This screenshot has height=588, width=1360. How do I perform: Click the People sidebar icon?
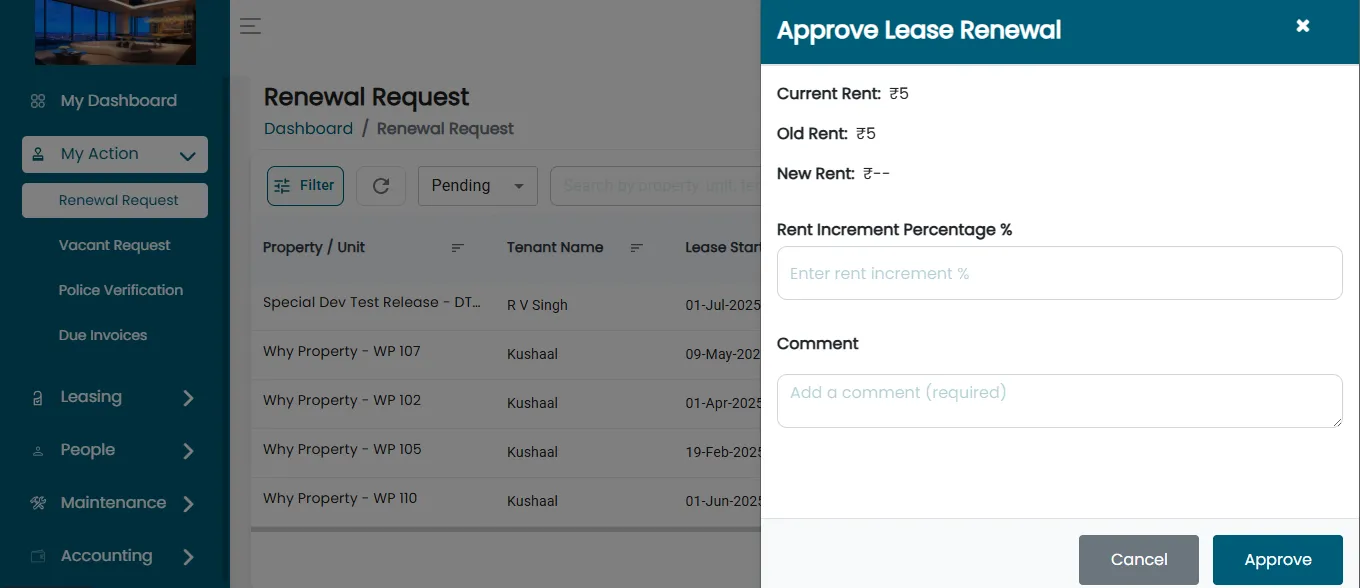[x=38, y=451]
